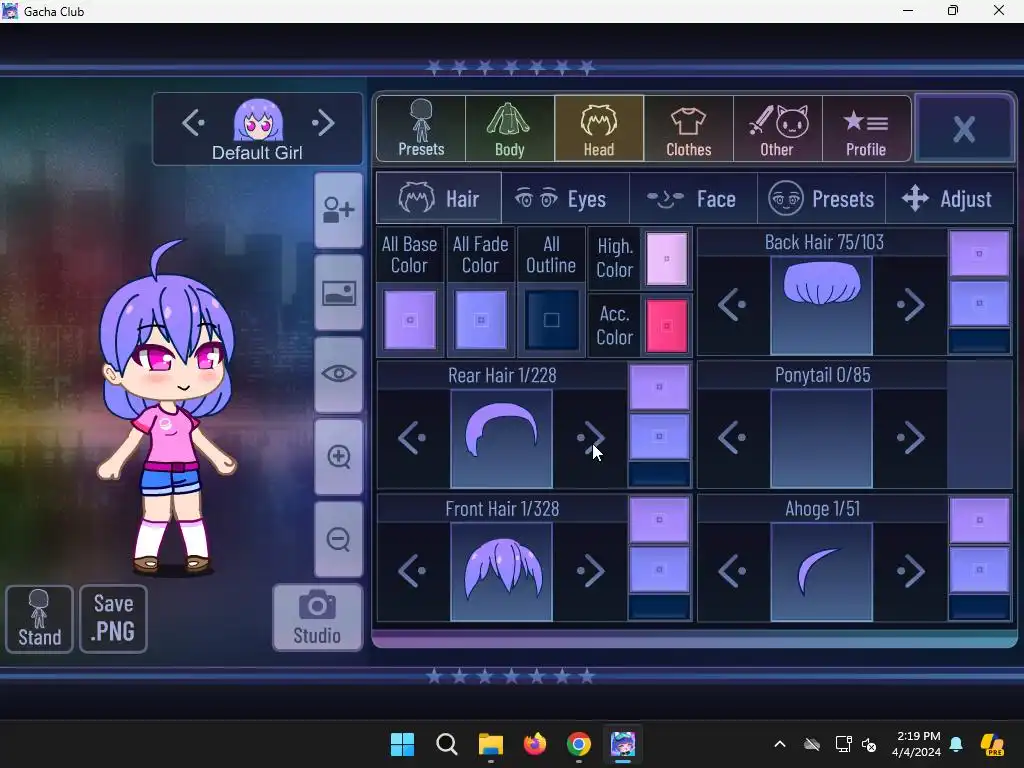Image resolution: width=1024 pixels, height=768 pixels.
Task: Click the Stand pose button
Action: [x=39, y=619]
